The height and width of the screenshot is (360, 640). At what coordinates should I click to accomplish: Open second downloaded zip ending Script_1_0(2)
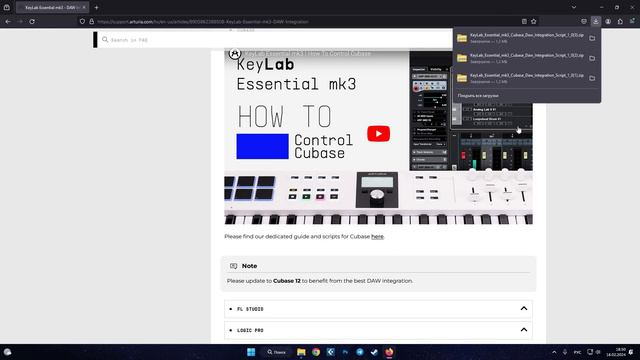tap(520, 58)
